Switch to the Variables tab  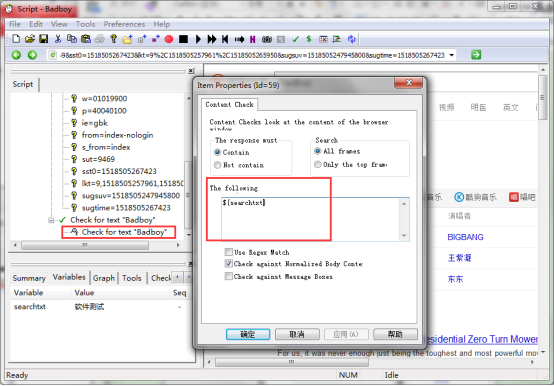click(x=69, y=277)
